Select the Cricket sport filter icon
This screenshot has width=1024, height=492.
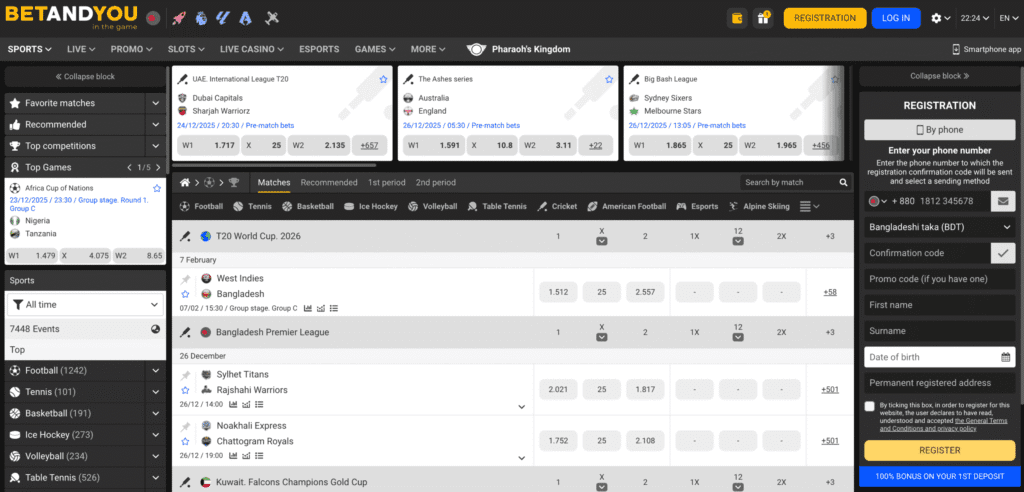coord(543,206)
